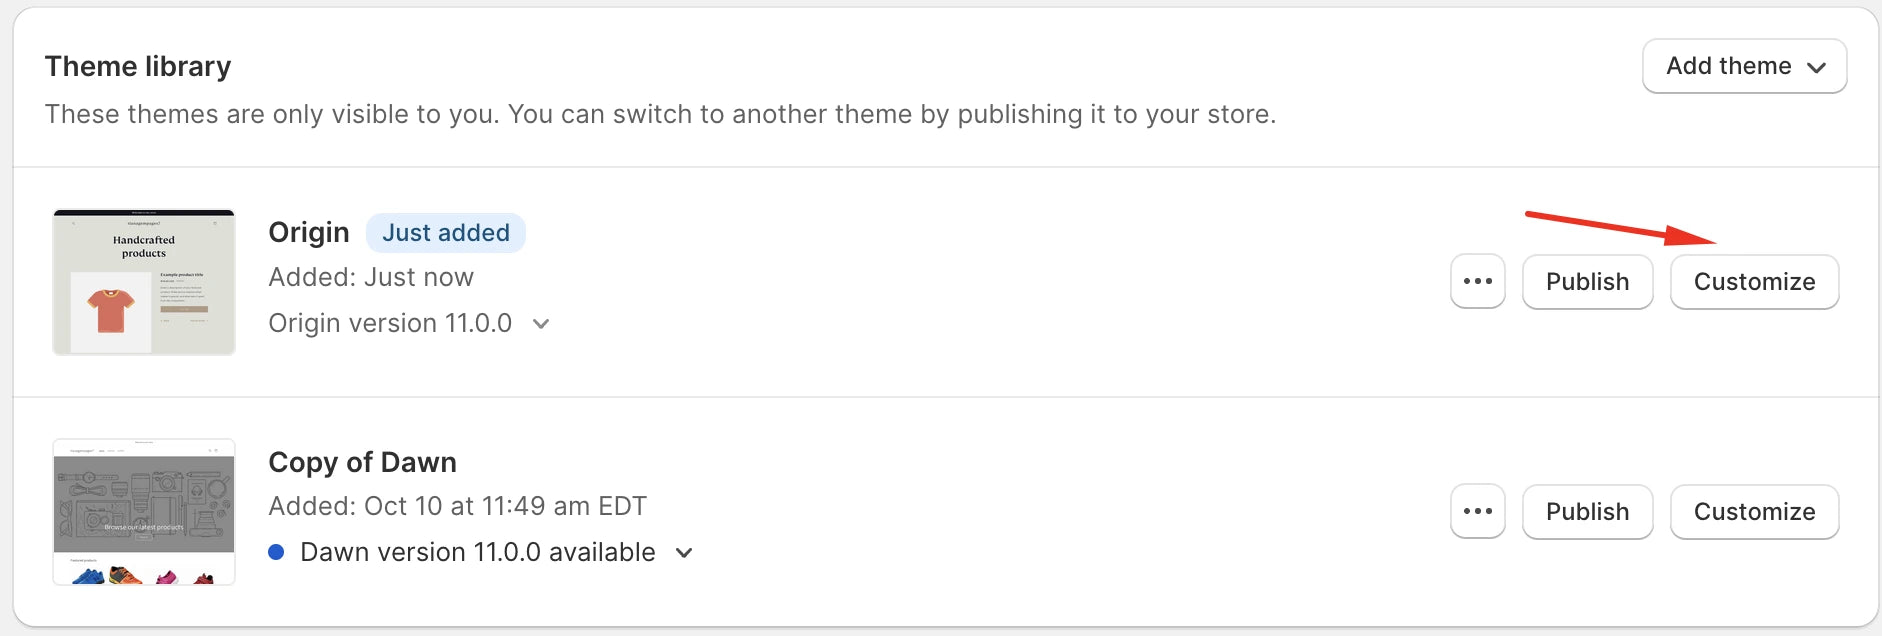Click the blue update indicator dot for Dawn

(277, 551)
